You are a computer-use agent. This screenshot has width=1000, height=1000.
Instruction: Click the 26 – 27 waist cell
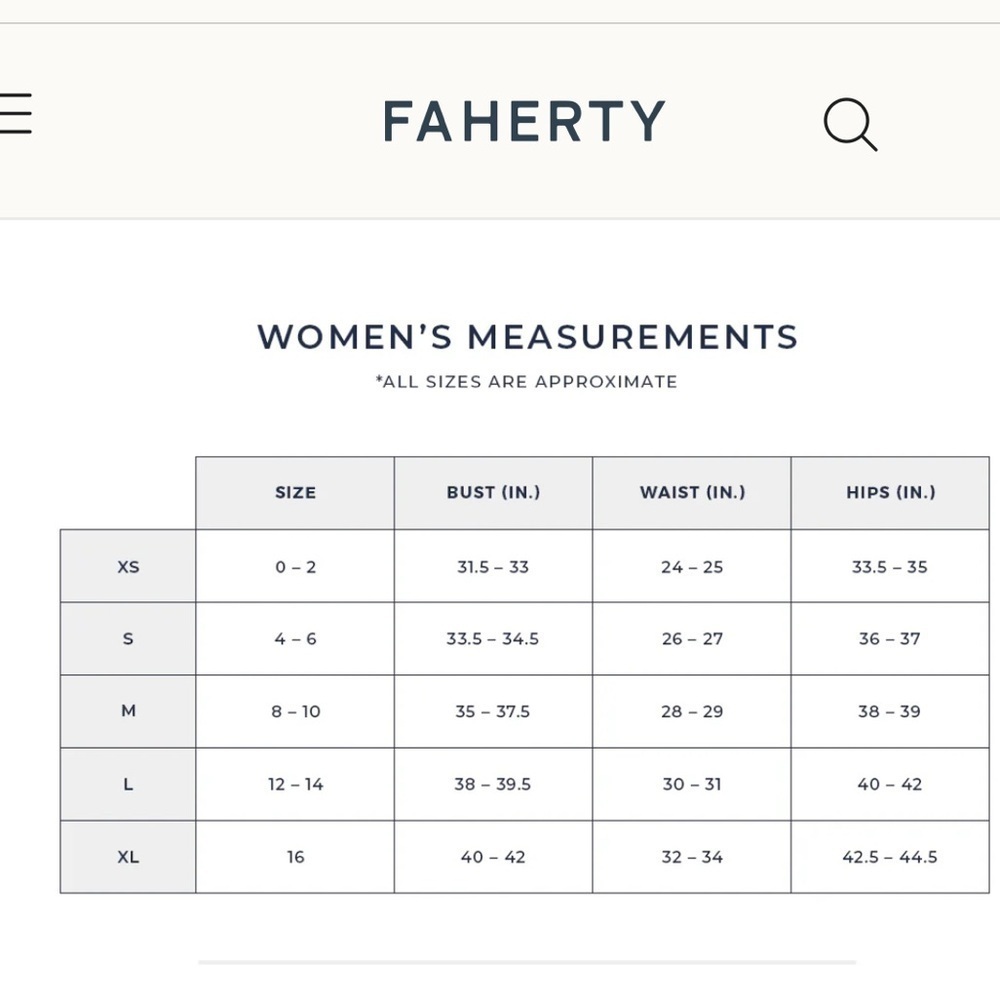coord(692,638)
